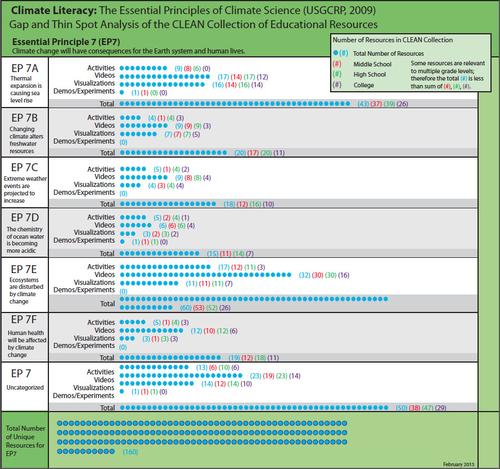Viewport: 500px width, 469px height.
Task: Select the EP 7A section label
Action: pyautogui.click(x=25, y=68)
